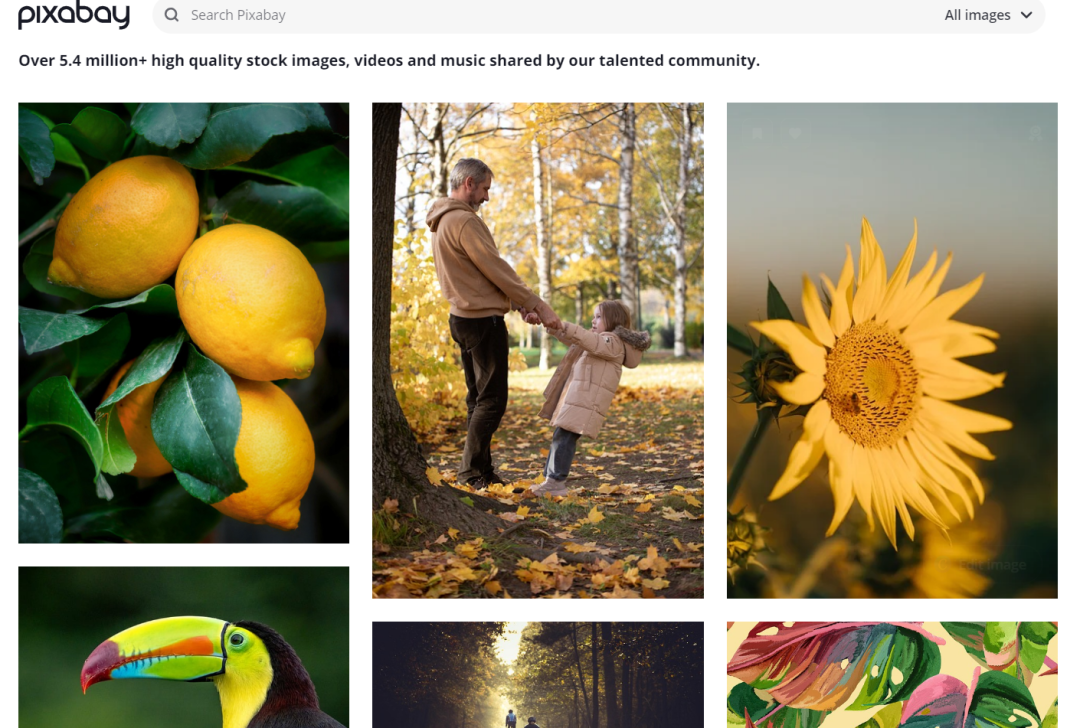The image size is (1080, 728).
Task: Open the colorful tropical leaves illustration
Action: pyautogui.click(x=892, y=675)
